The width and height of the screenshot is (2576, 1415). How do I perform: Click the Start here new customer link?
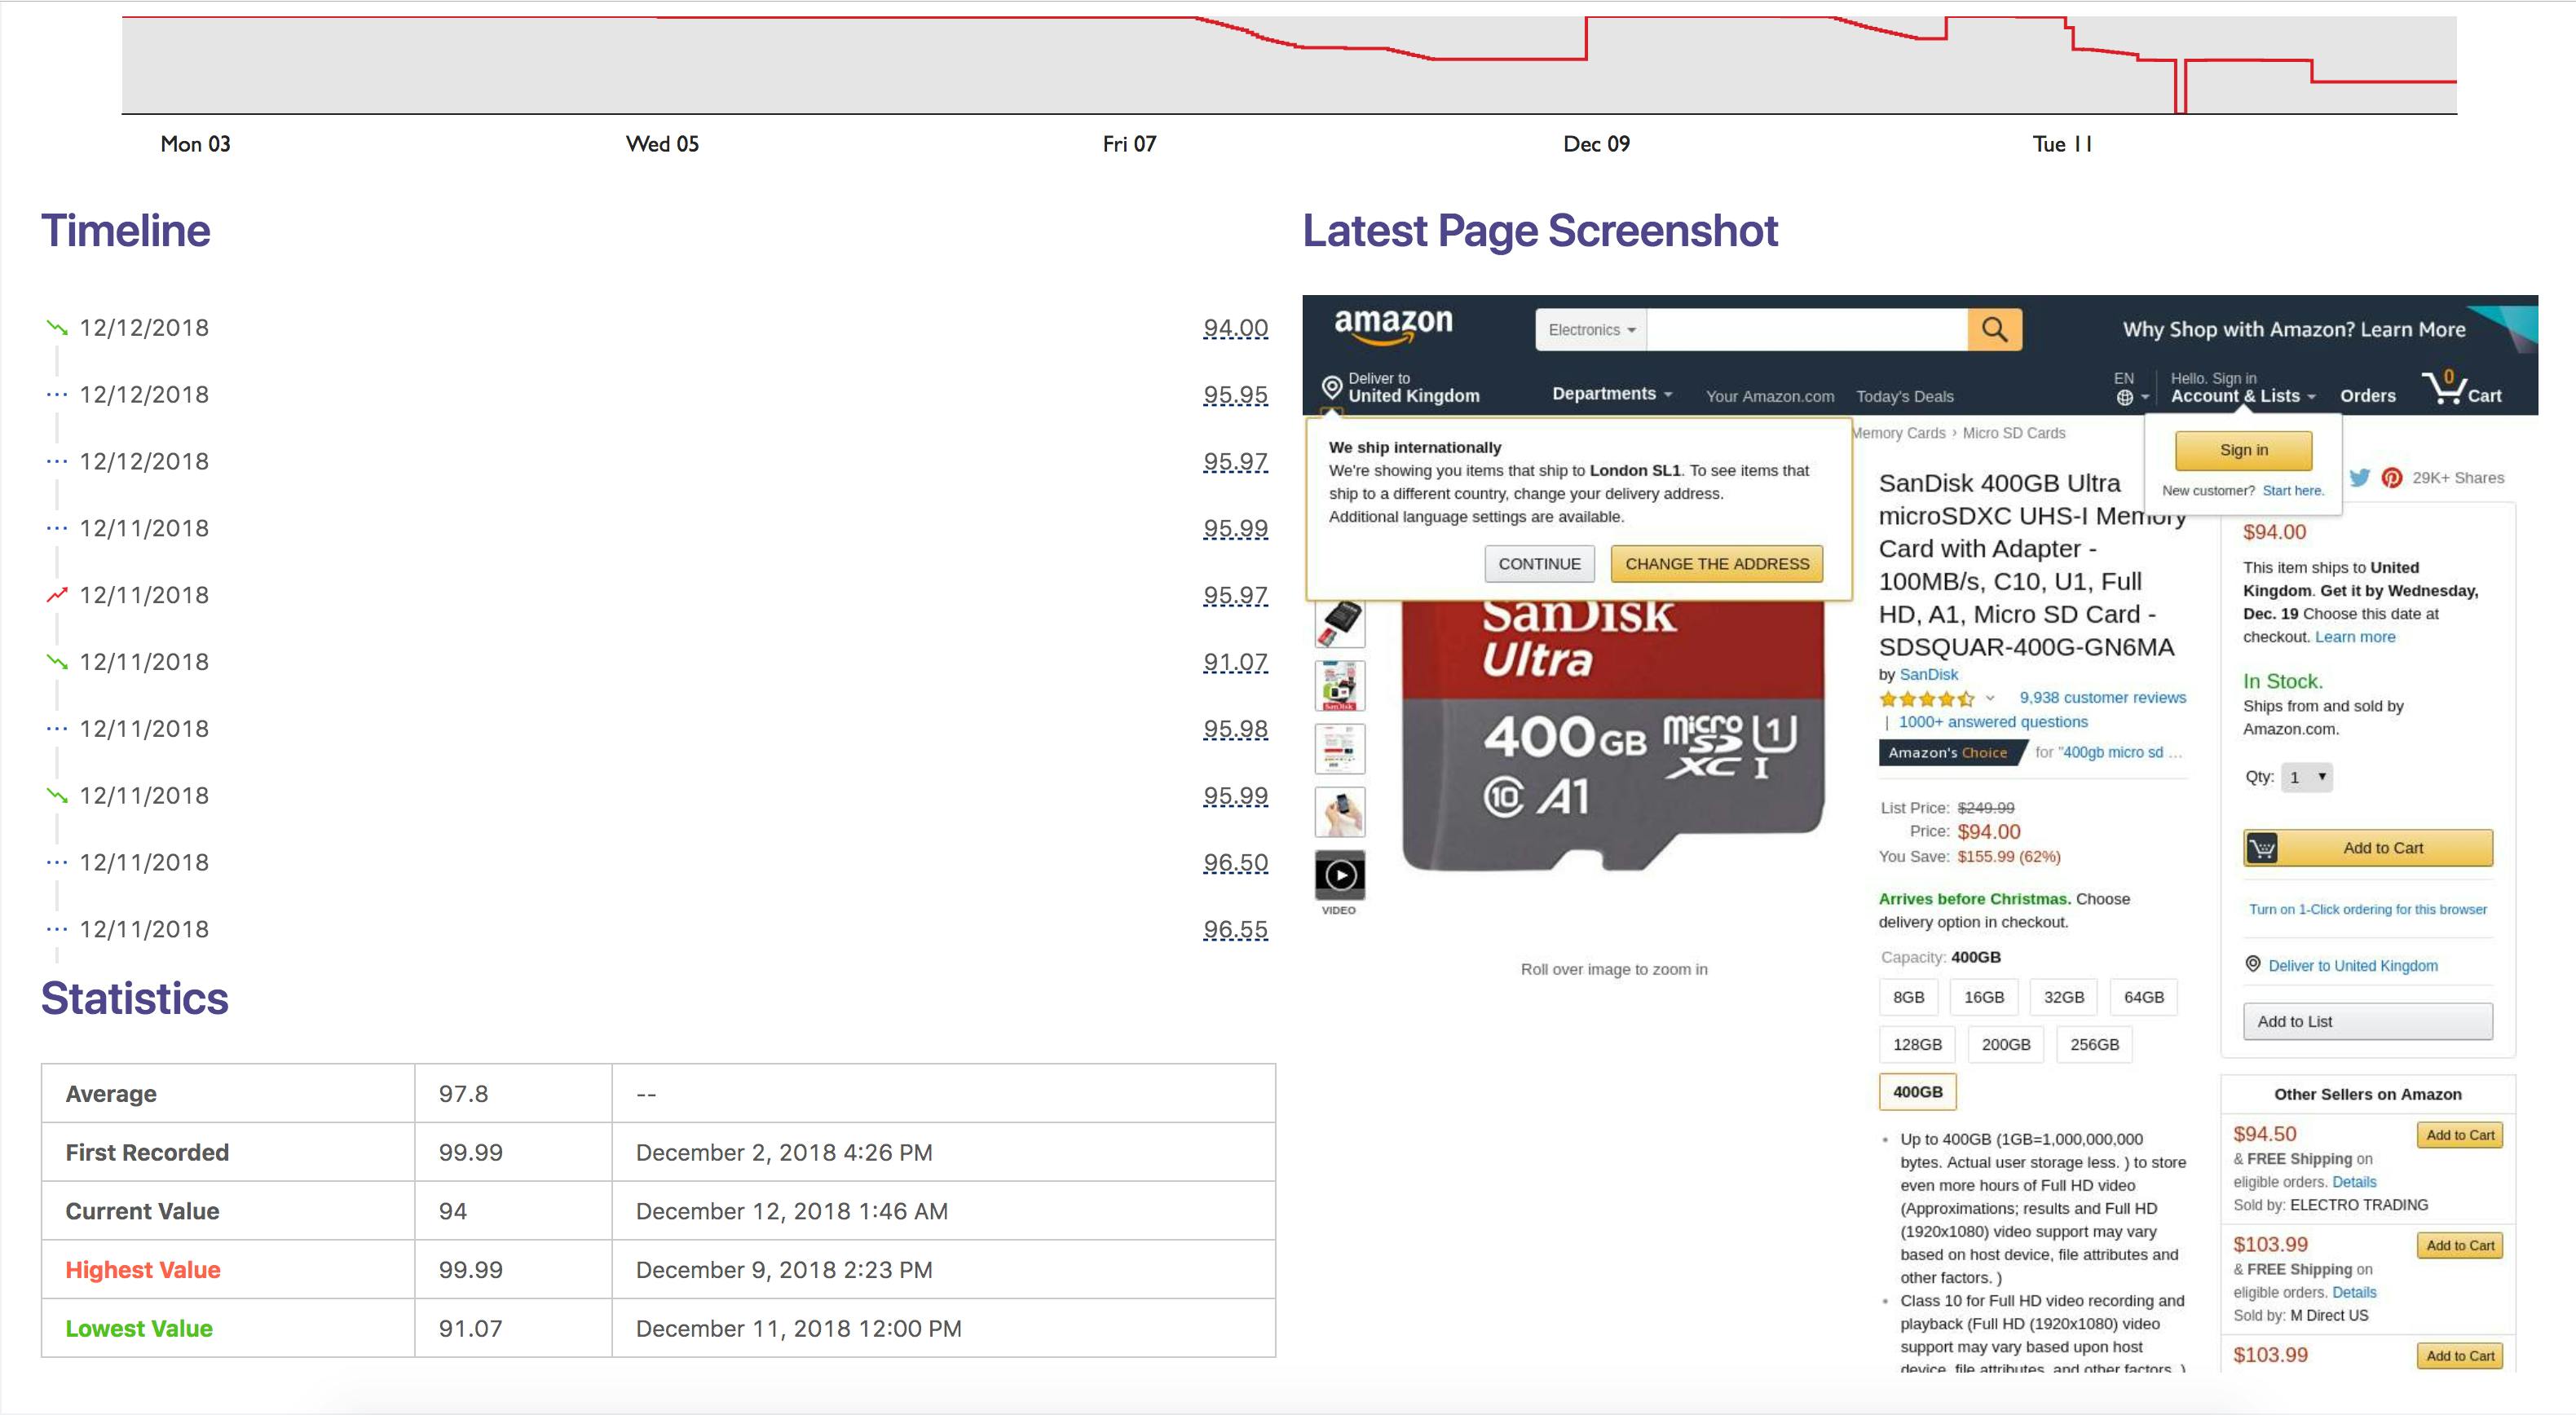click(x=2293, y=491)
